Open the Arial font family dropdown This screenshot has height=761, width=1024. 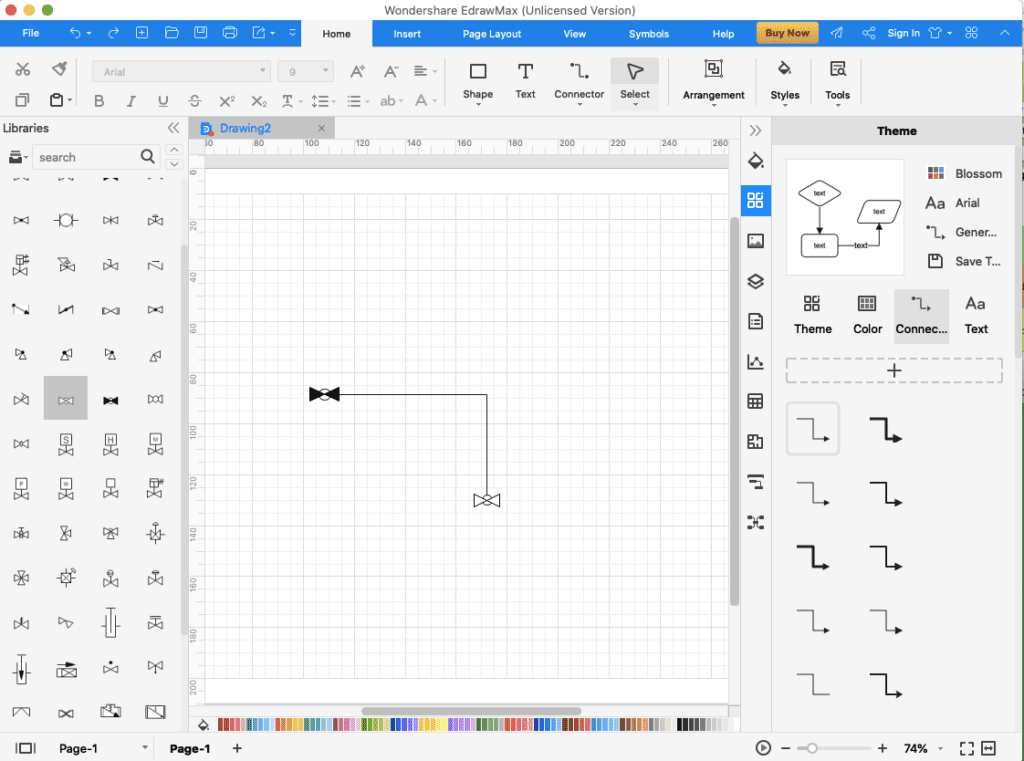[x=181, y=72]
